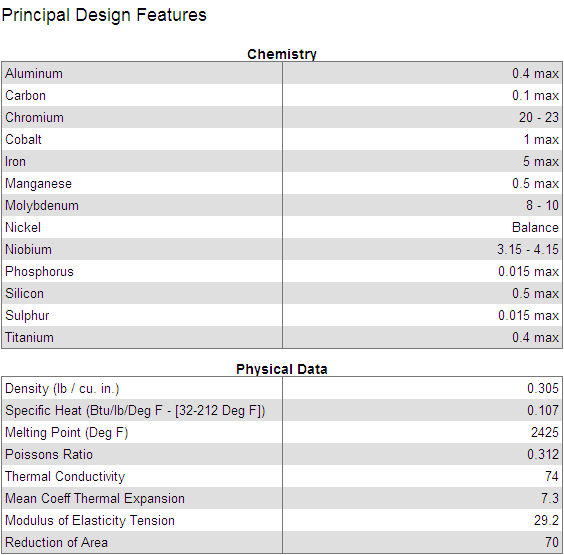Click the Molybdenum row label

pos(42,205)
